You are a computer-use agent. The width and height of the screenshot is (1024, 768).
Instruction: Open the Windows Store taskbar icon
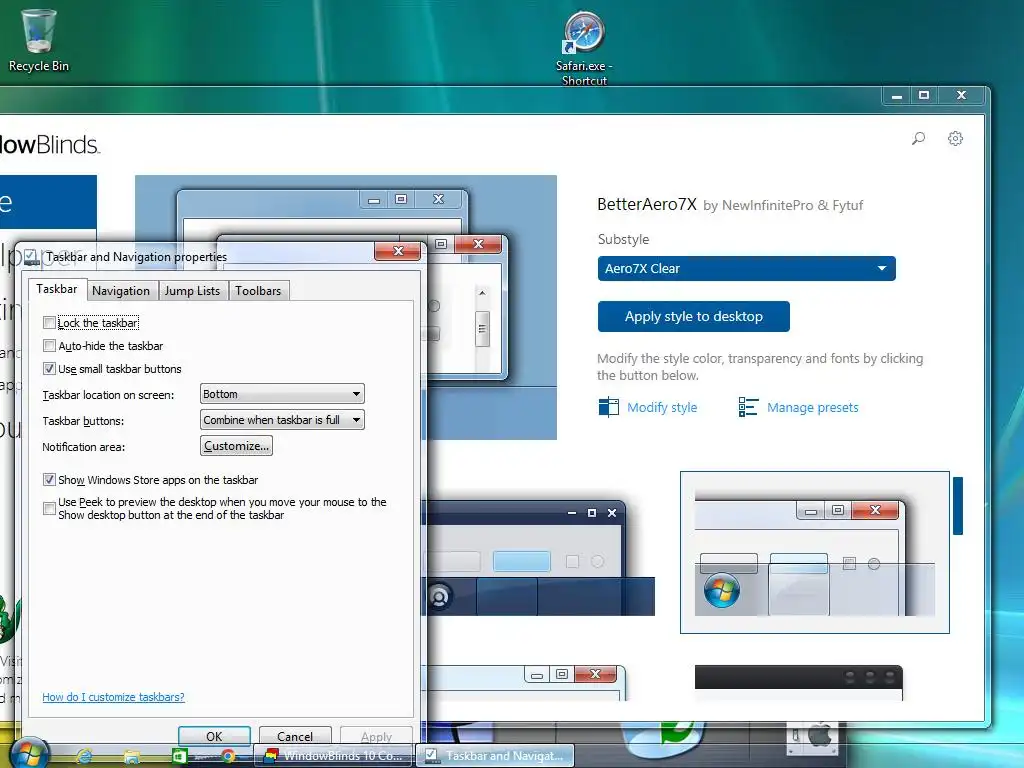point(179,756)
